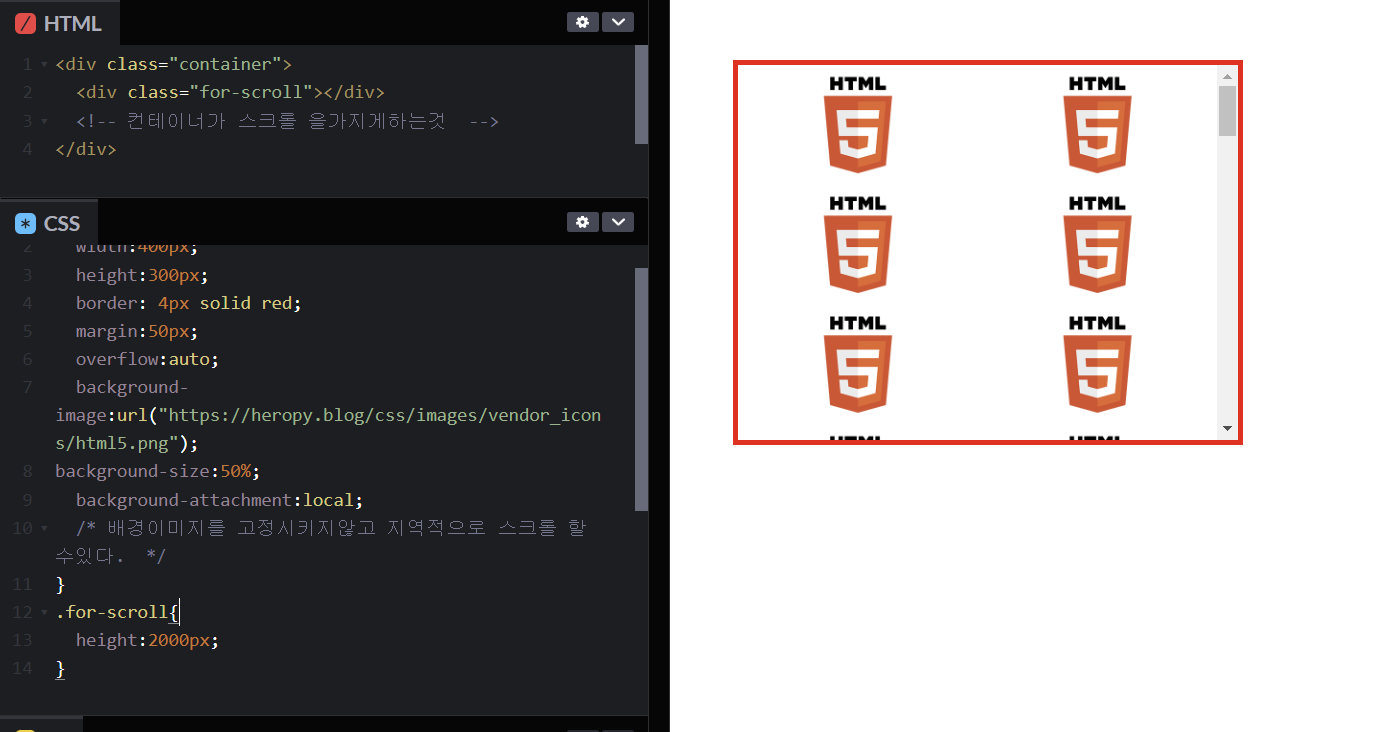Click the '.for-scroll{' selector line
1394x732 pixels.
tap(116, 612)
